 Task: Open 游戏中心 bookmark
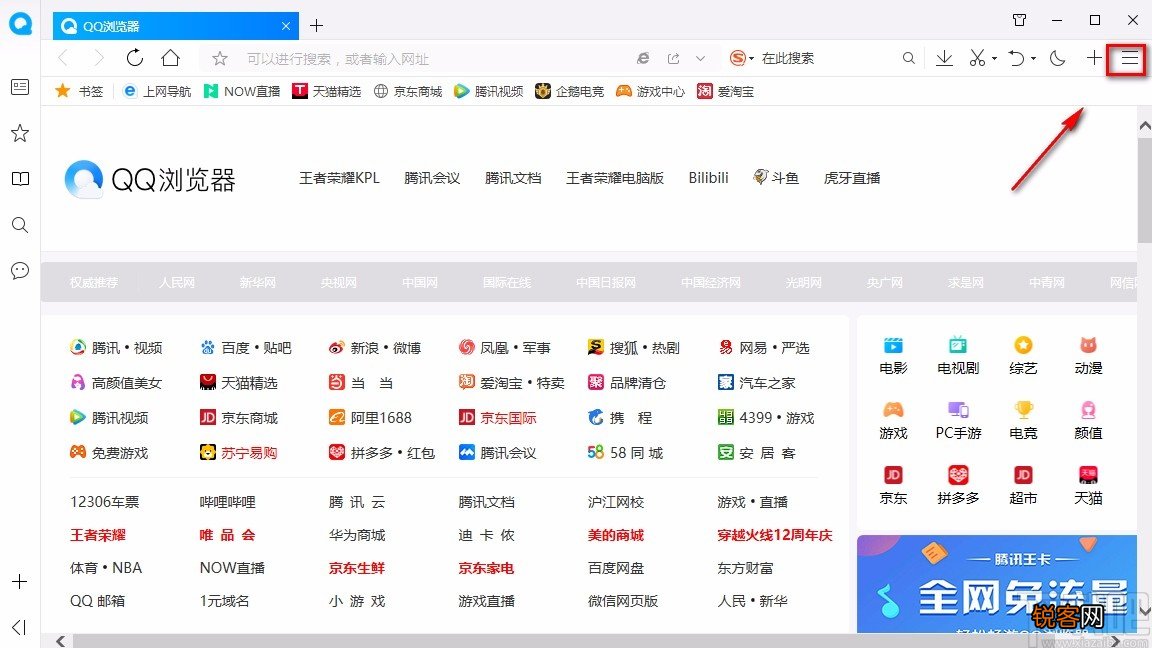pyautogui.click(x=650, y=91)
